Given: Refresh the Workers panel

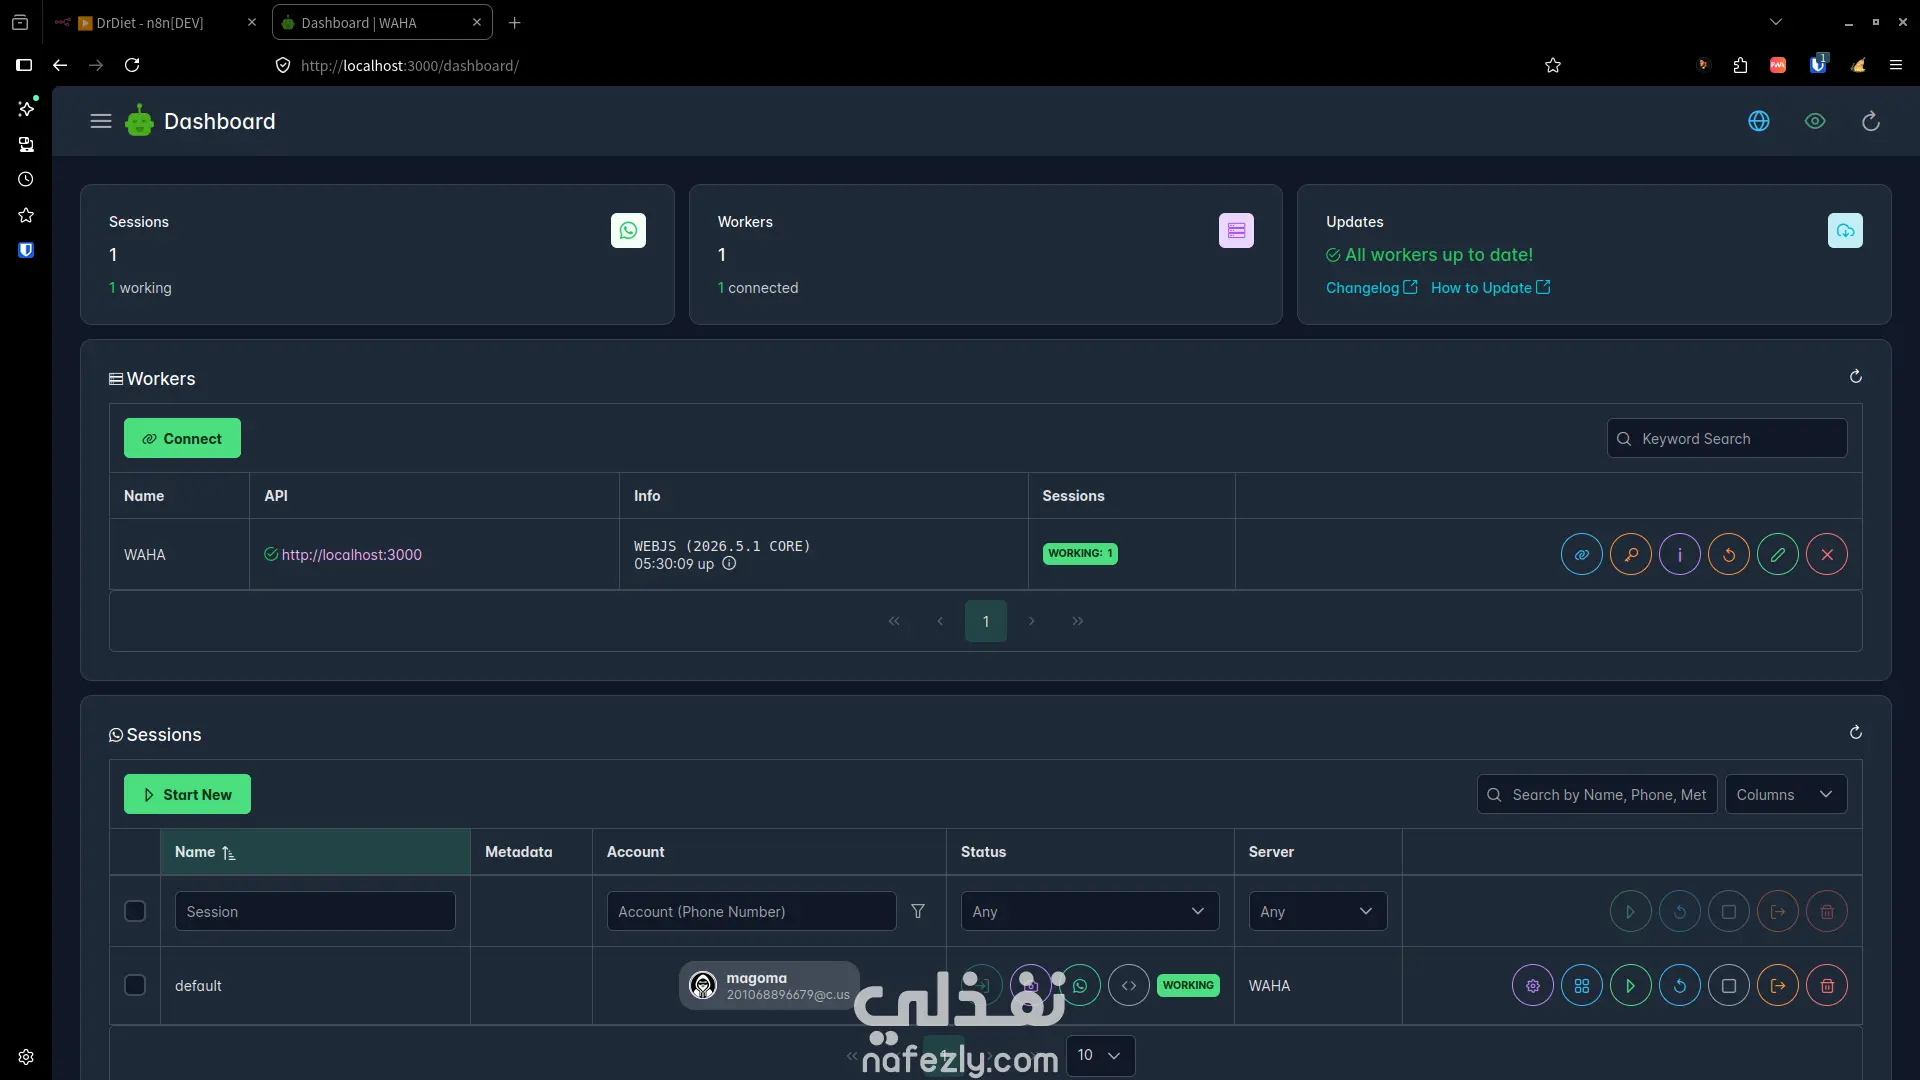Looking at the screenshot, I should tap(1856, 377).
